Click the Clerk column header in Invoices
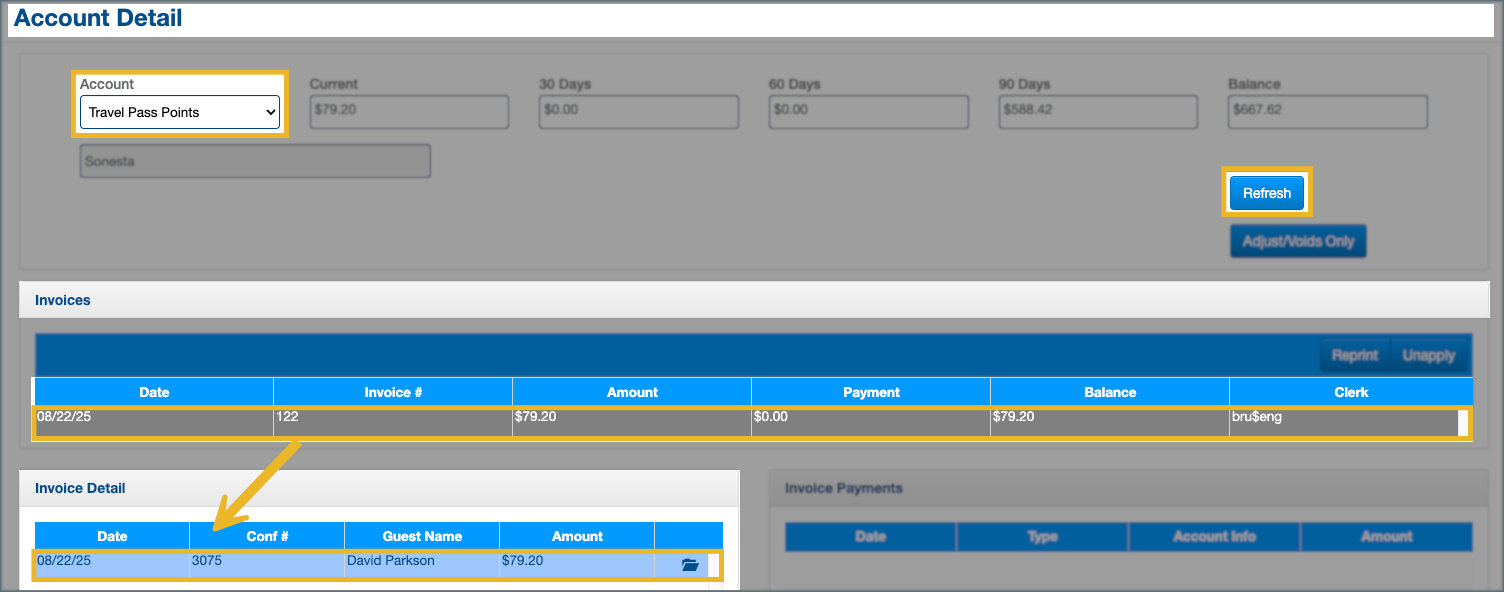The image size is (1504, 592). (1350, 392)
